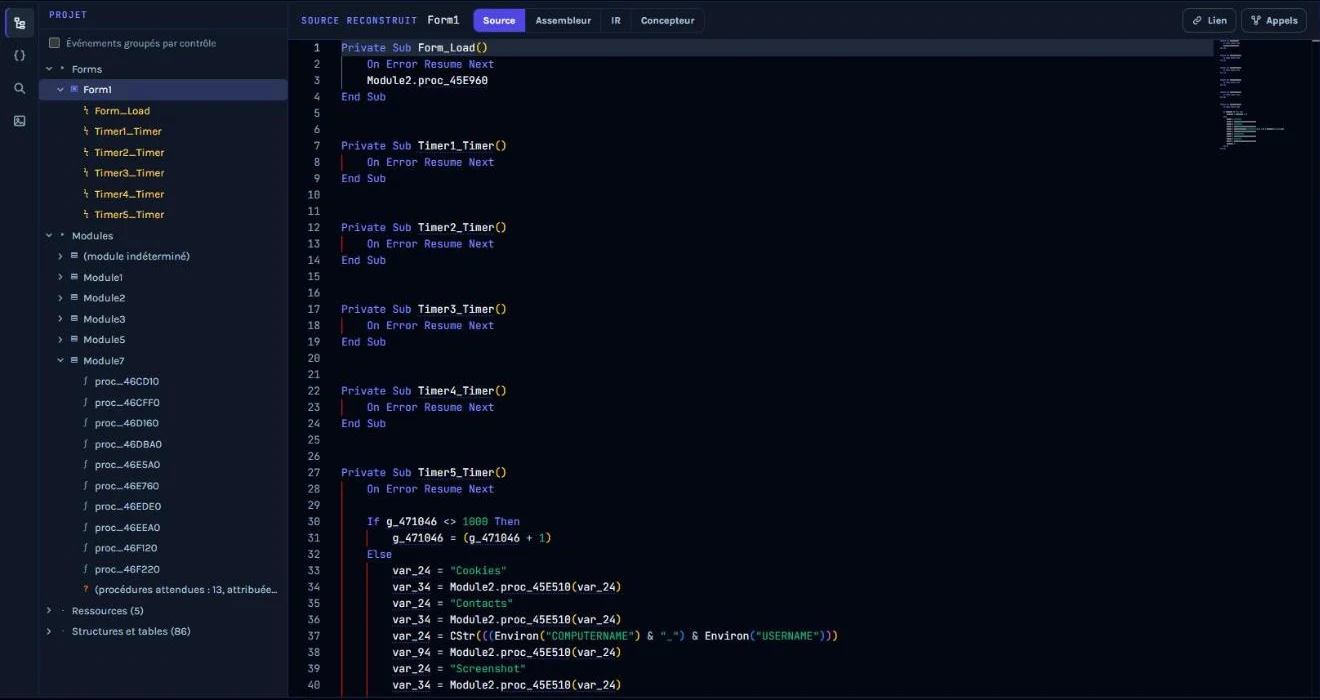Toggle Événements groupés par contrôle checkbox

(x=55, y=43)
